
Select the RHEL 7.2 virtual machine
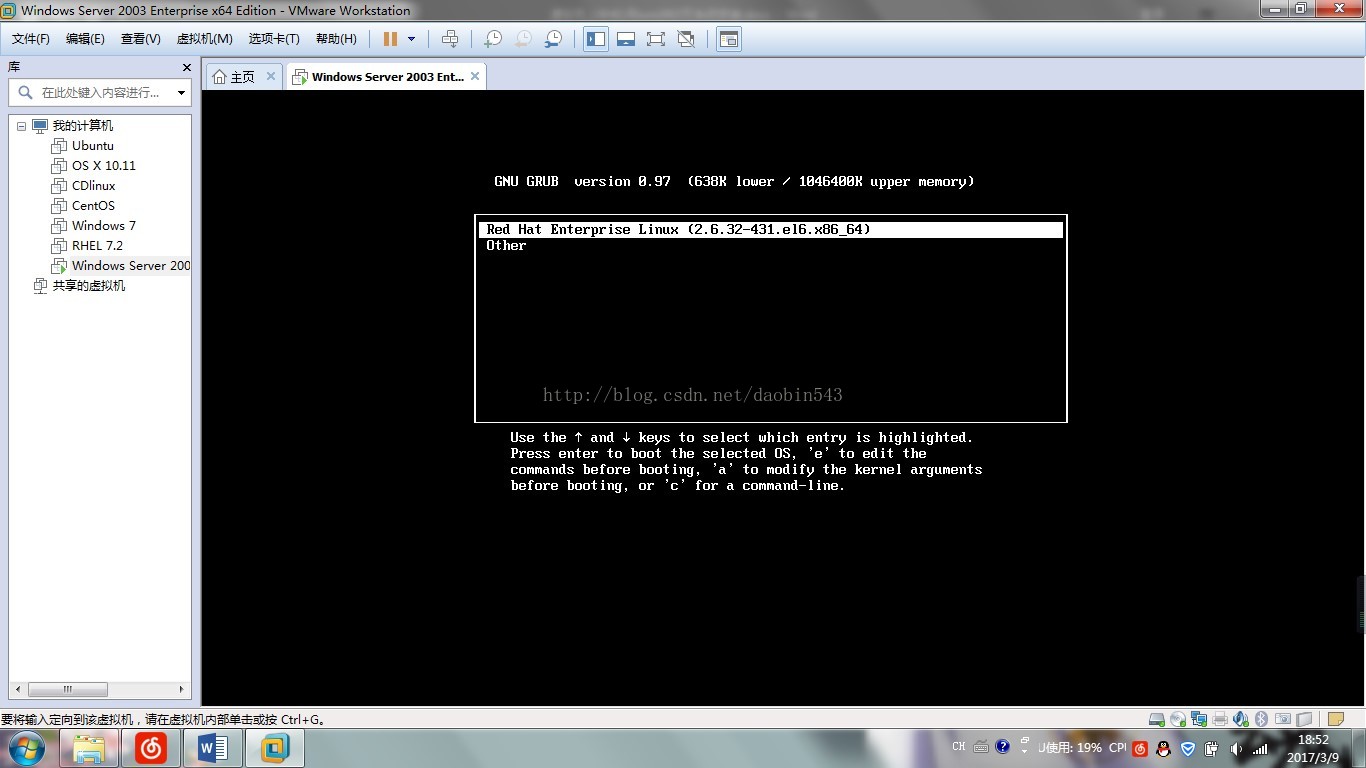coord(98,246)
